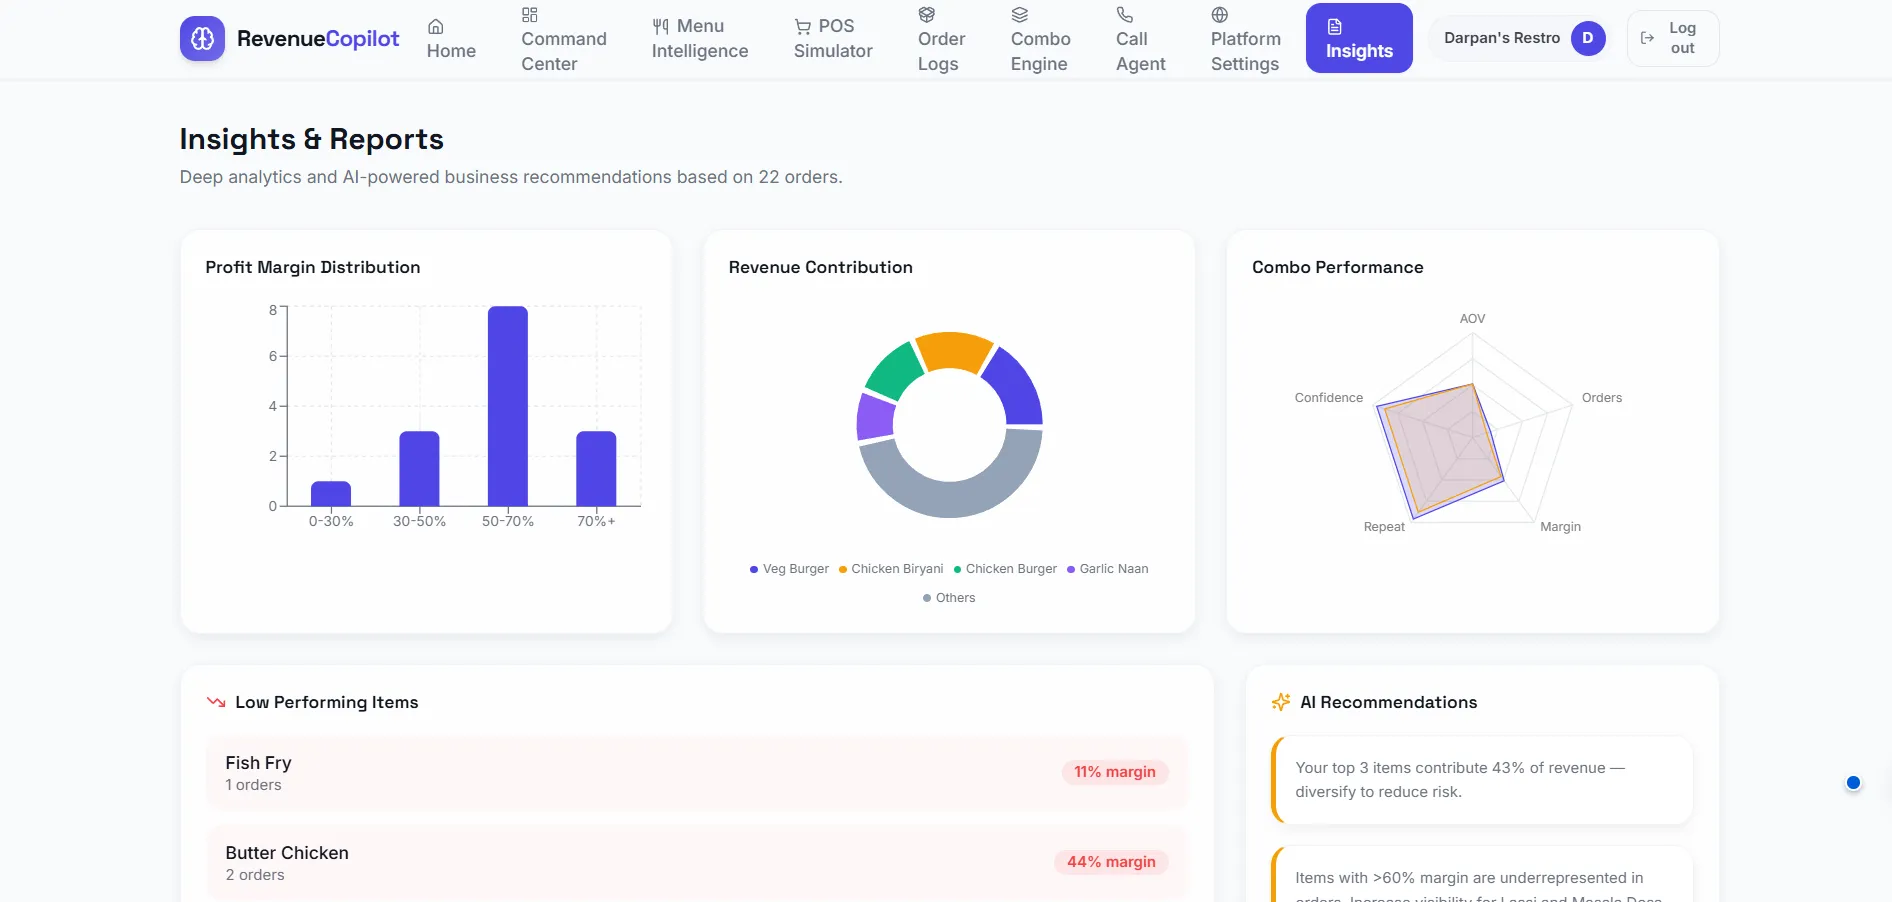This screenshot has height=902, width=1892.
Task: Click the orange Chicken Biryani donut segment
Action: click(x=953, y=350)
